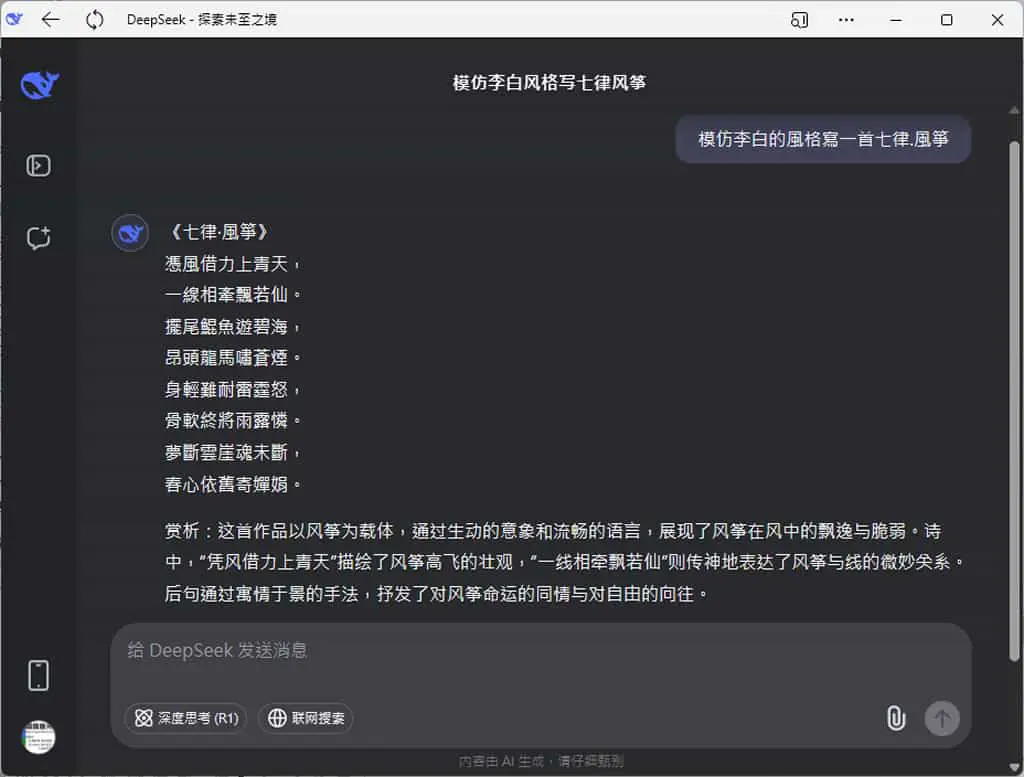Go back with the left arrow
The height and width of the screenshot is (777, 1024).
51,20
